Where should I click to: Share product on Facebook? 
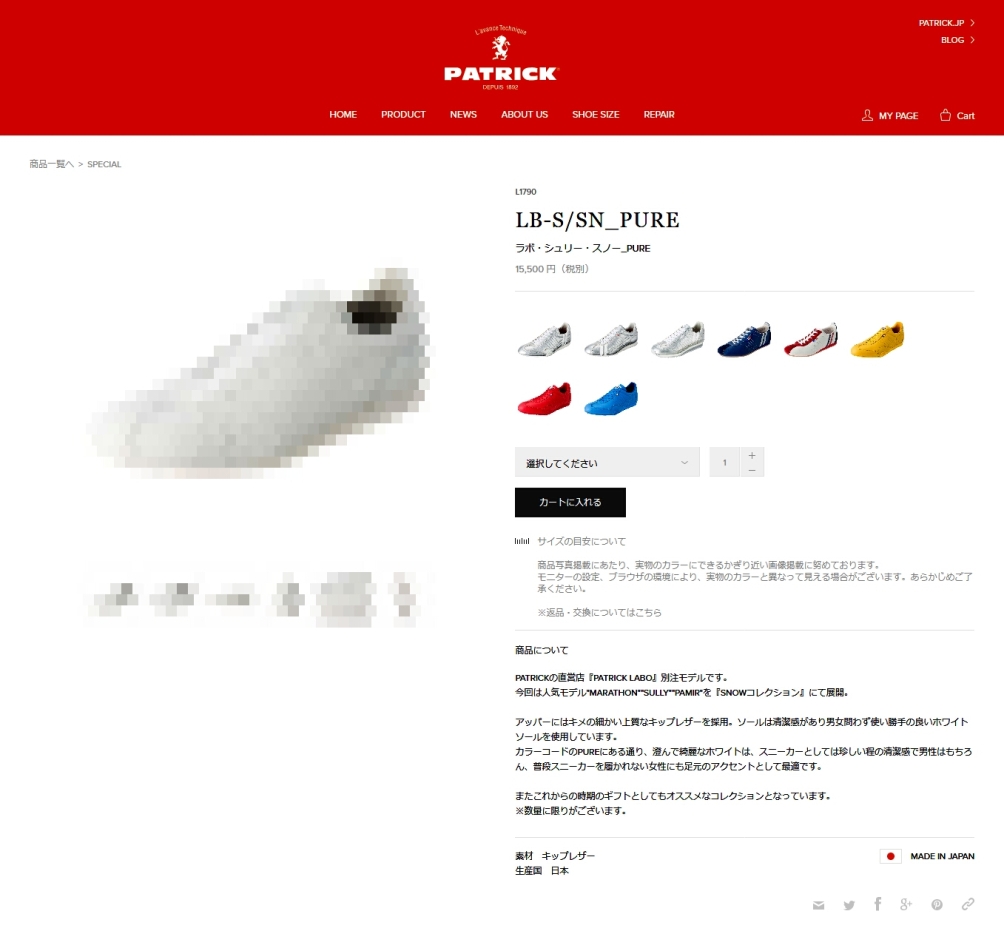click(x=877, y=903)
